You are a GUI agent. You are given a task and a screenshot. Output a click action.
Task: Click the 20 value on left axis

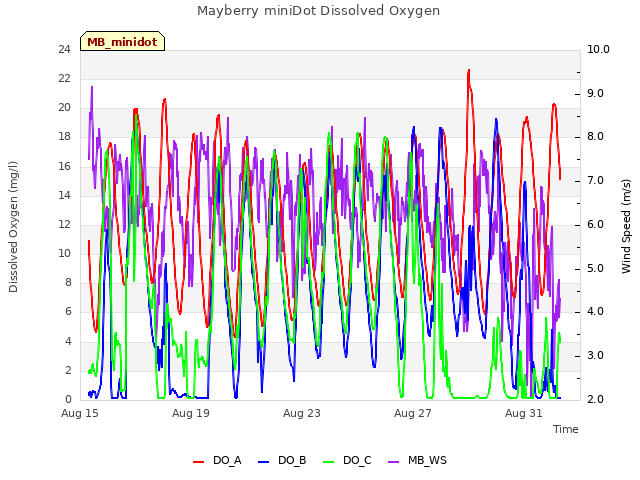tap(64, 108)
